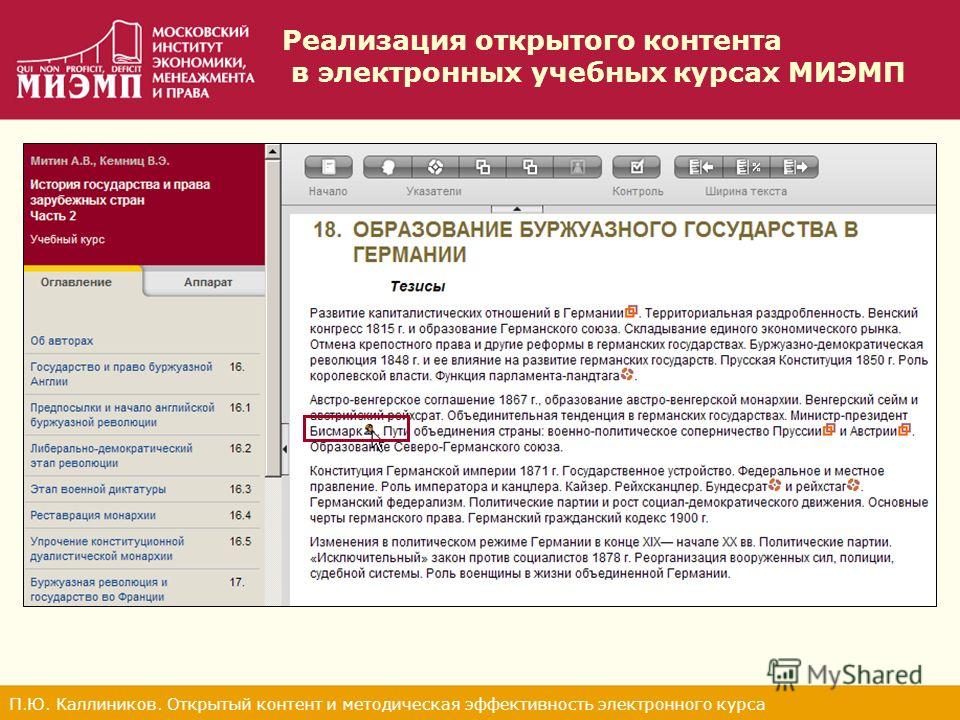Open Либерально-демократический этап революции section
The width and height of the screenshot is (960, 720).
pyautogui.click(x=111, y=456)
